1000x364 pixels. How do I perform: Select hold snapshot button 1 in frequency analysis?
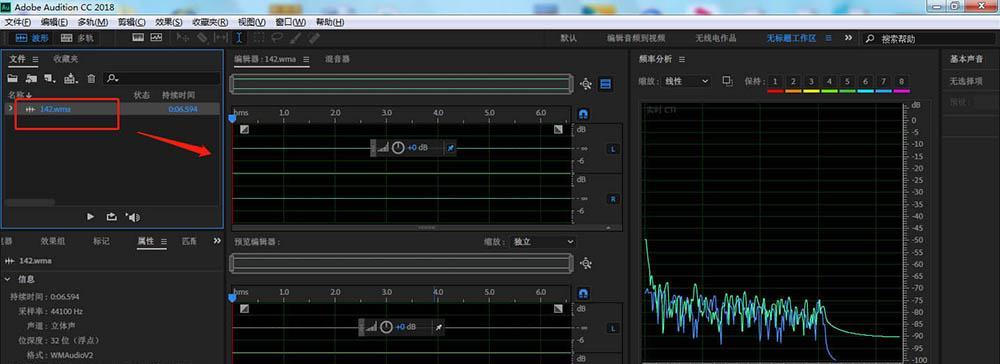(x=775, y=82)
